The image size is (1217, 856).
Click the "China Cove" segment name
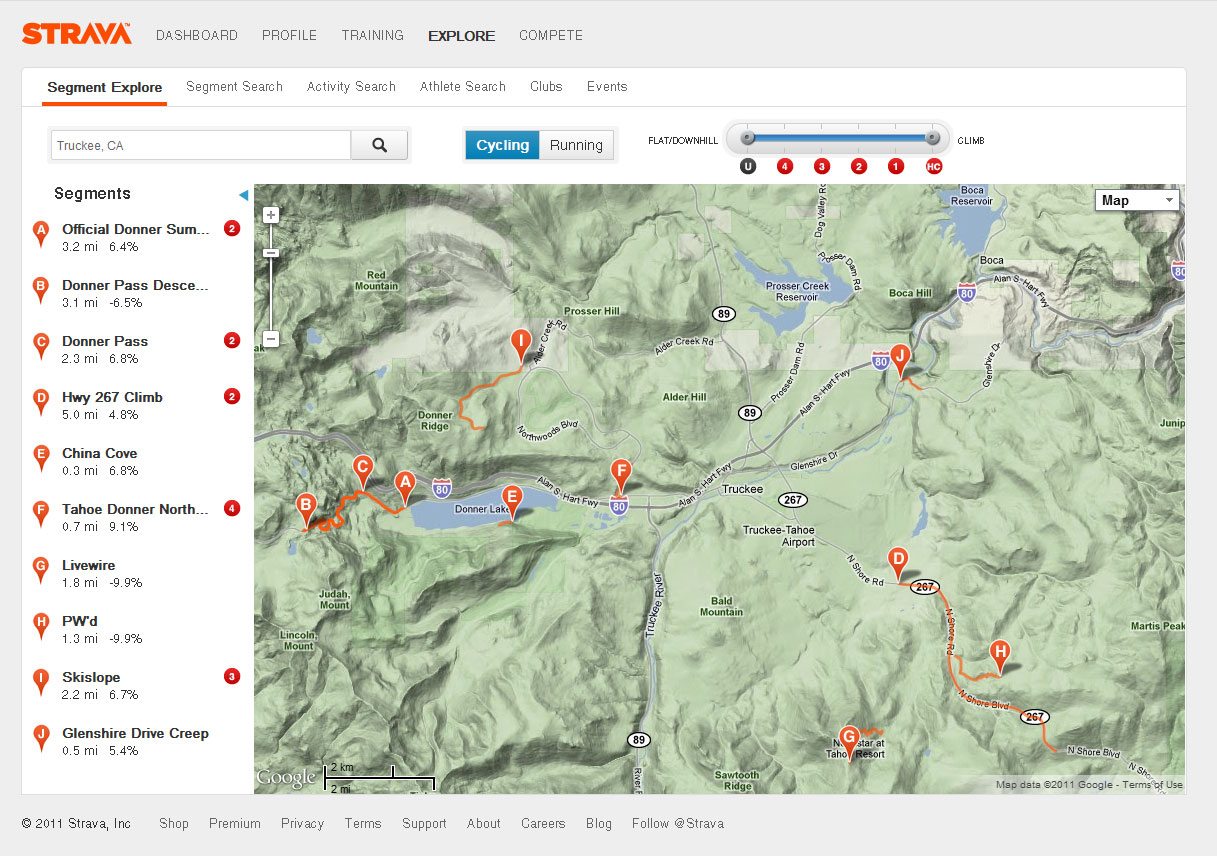(x=100, y=453)
